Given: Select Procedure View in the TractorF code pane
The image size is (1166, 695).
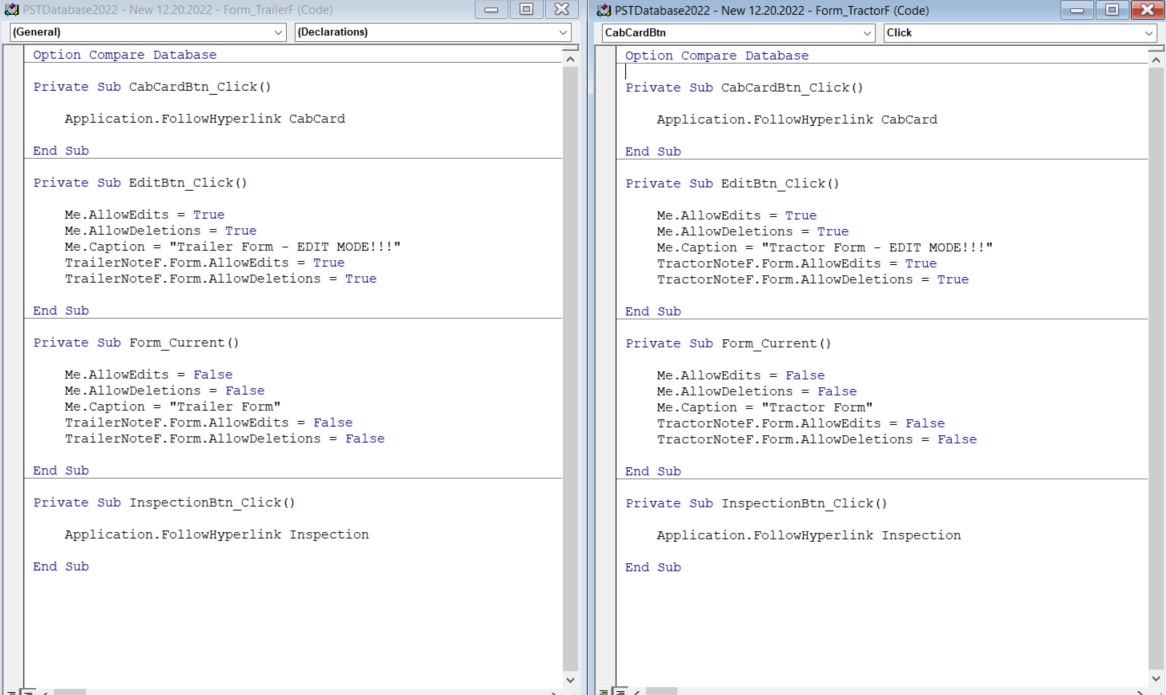Looking at the screenshot, I should (603, 691).
